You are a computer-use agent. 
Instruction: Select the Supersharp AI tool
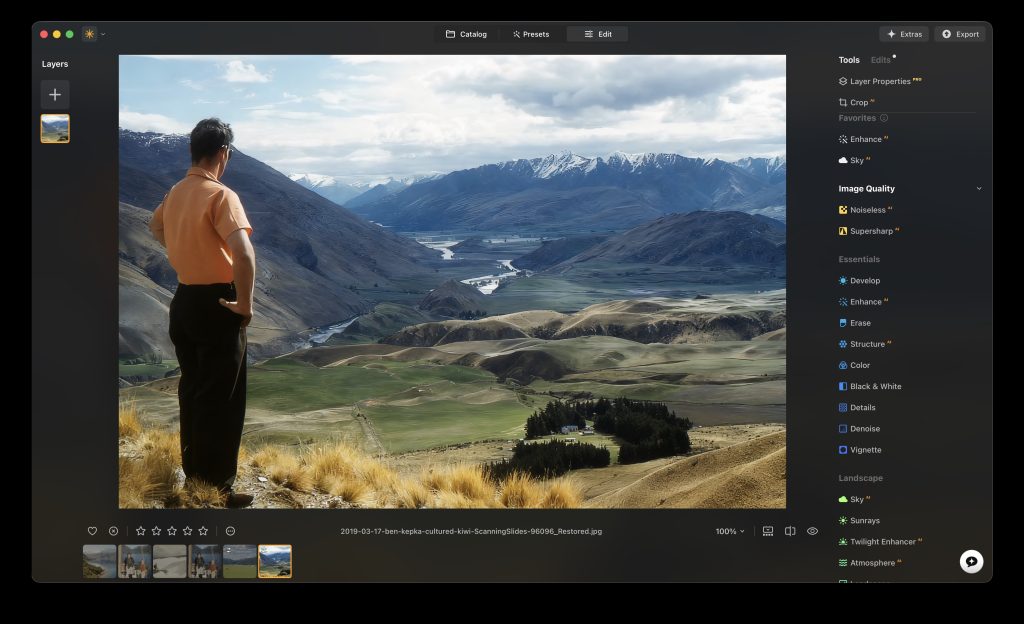[x=870, y=231]
